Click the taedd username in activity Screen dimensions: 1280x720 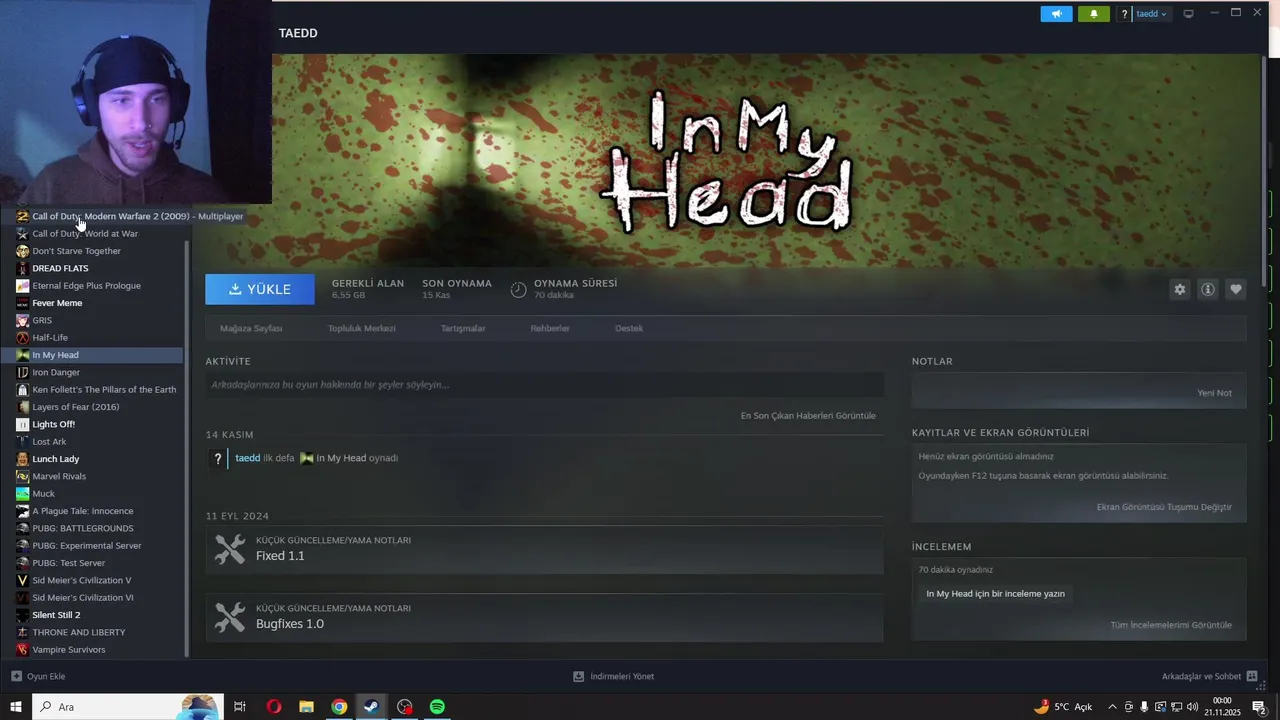click(247, 458)
